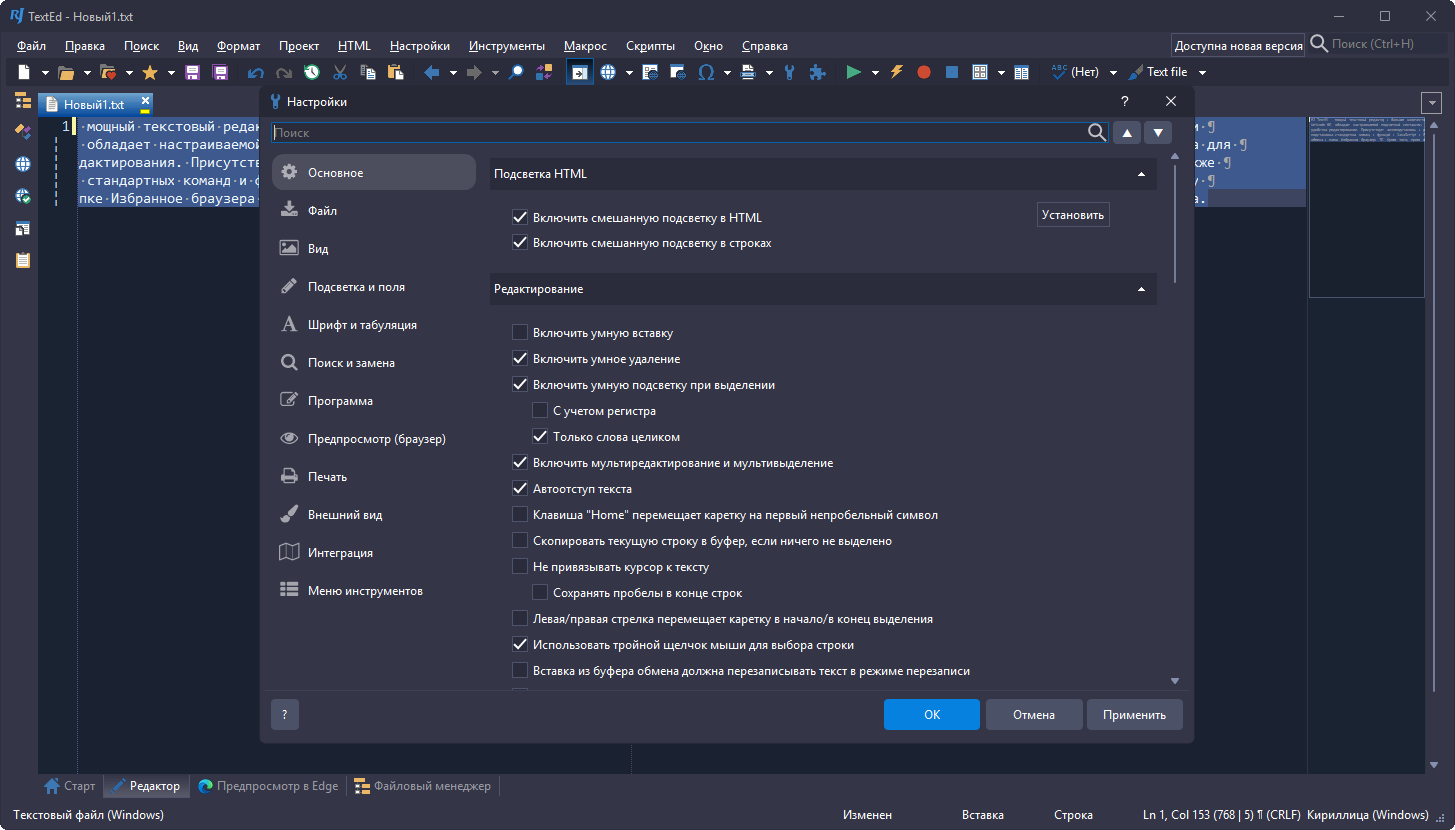Click the green clock history icon
The width and height of the screenshot is (1455, 830).
(312, 72)
